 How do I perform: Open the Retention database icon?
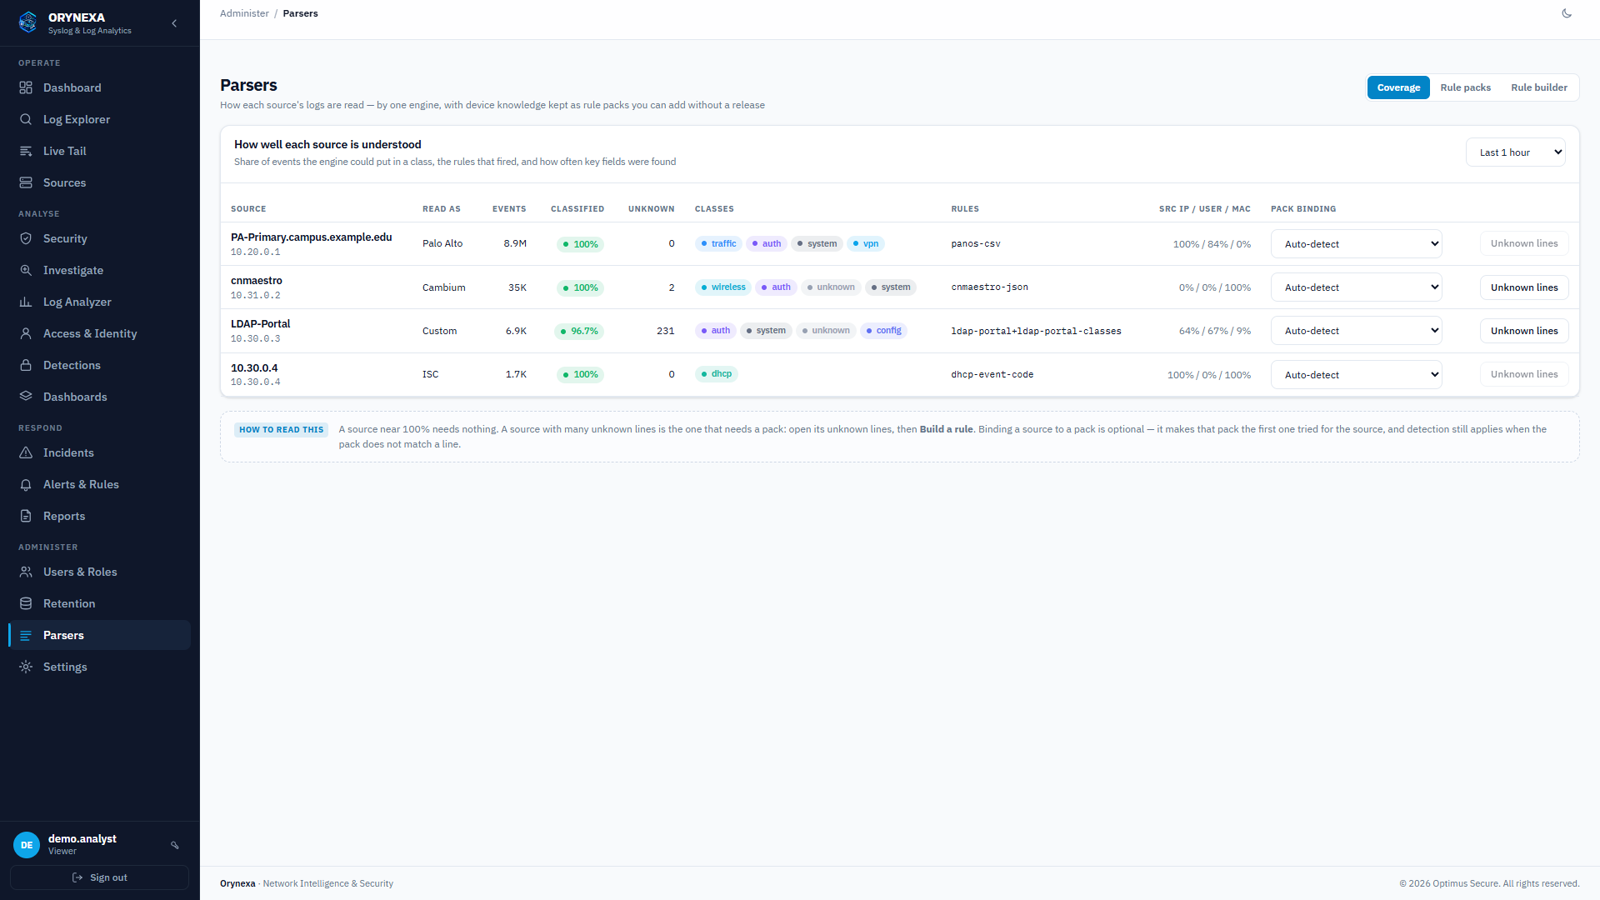coord(26,604)
